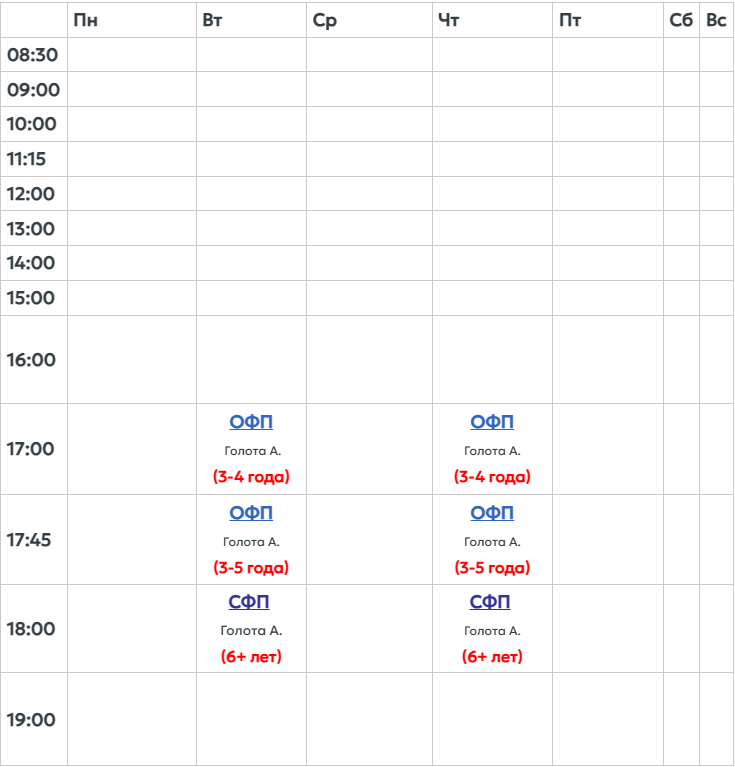
Task: Click Tuesday 17:45 age label (3-5 года)
Action: tap(251, 568)
